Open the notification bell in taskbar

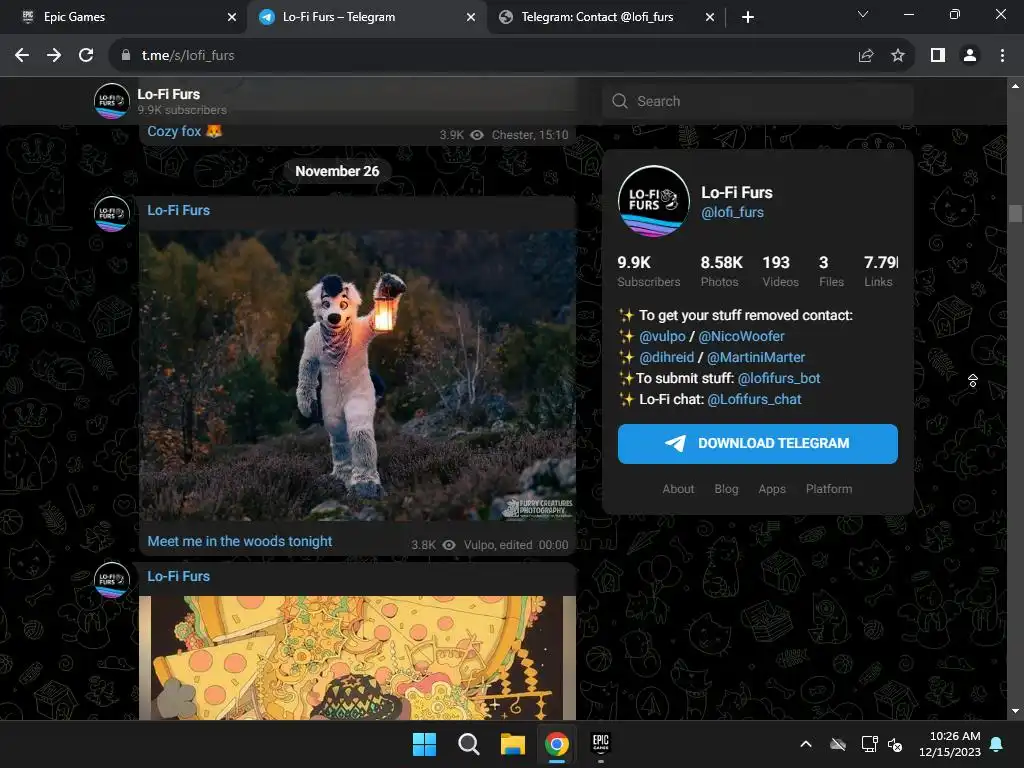click(997, 744)
